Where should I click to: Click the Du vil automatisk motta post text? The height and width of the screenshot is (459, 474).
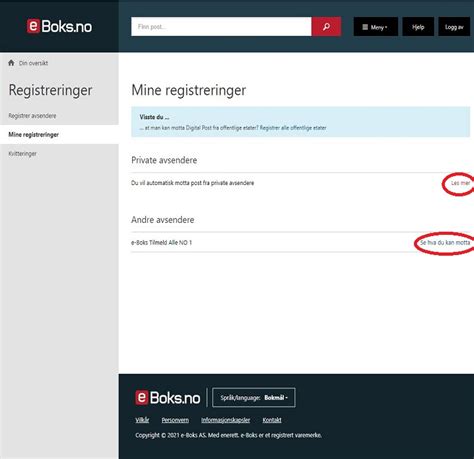pyautogui.click(x=192, y=183)
